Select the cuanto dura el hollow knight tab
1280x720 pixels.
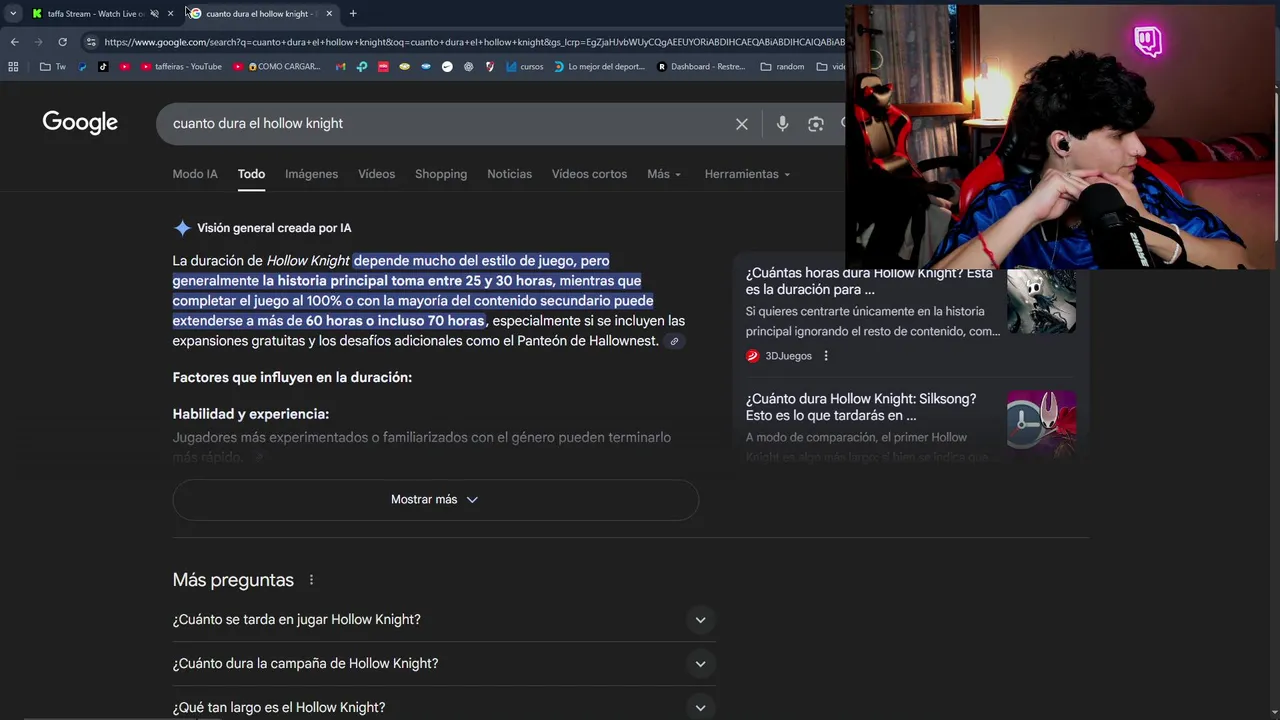260,14
